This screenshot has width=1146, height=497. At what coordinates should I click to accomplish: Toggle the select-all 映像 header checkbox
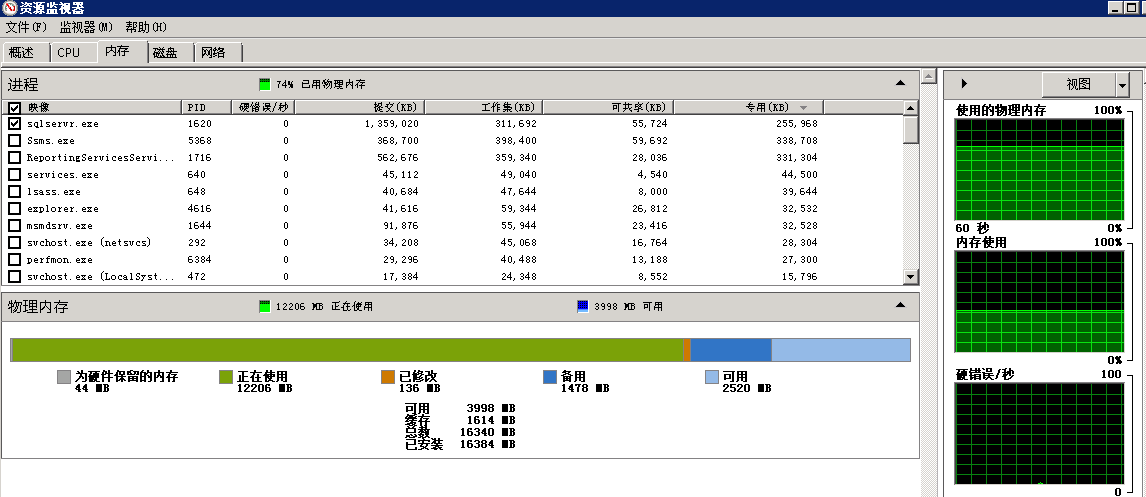14,107
